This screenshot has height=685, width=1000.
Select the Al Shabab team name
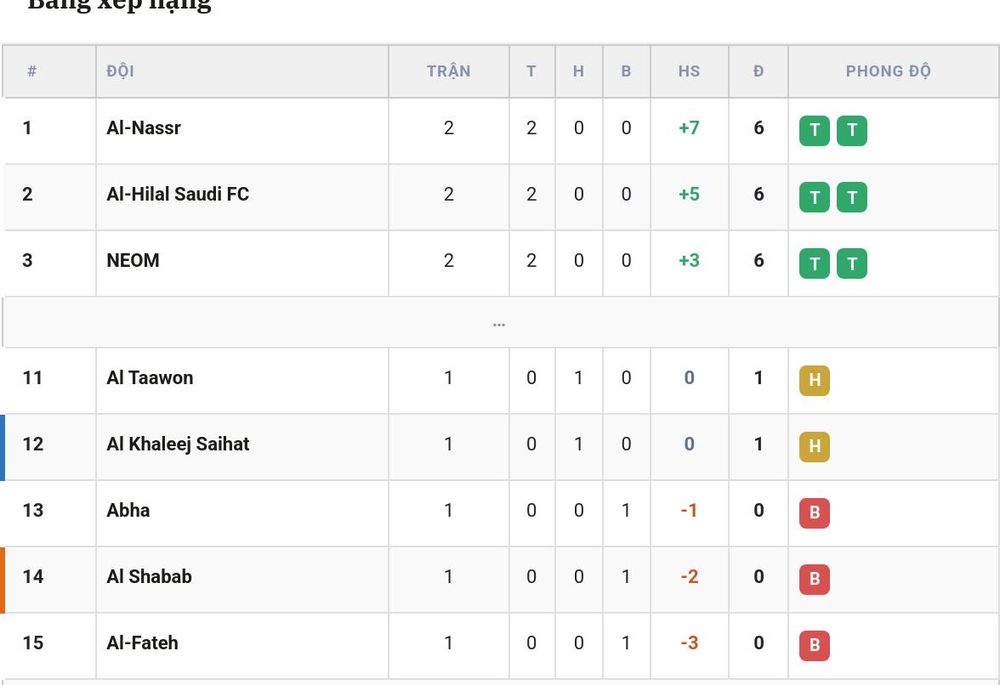tap(149, 577)
